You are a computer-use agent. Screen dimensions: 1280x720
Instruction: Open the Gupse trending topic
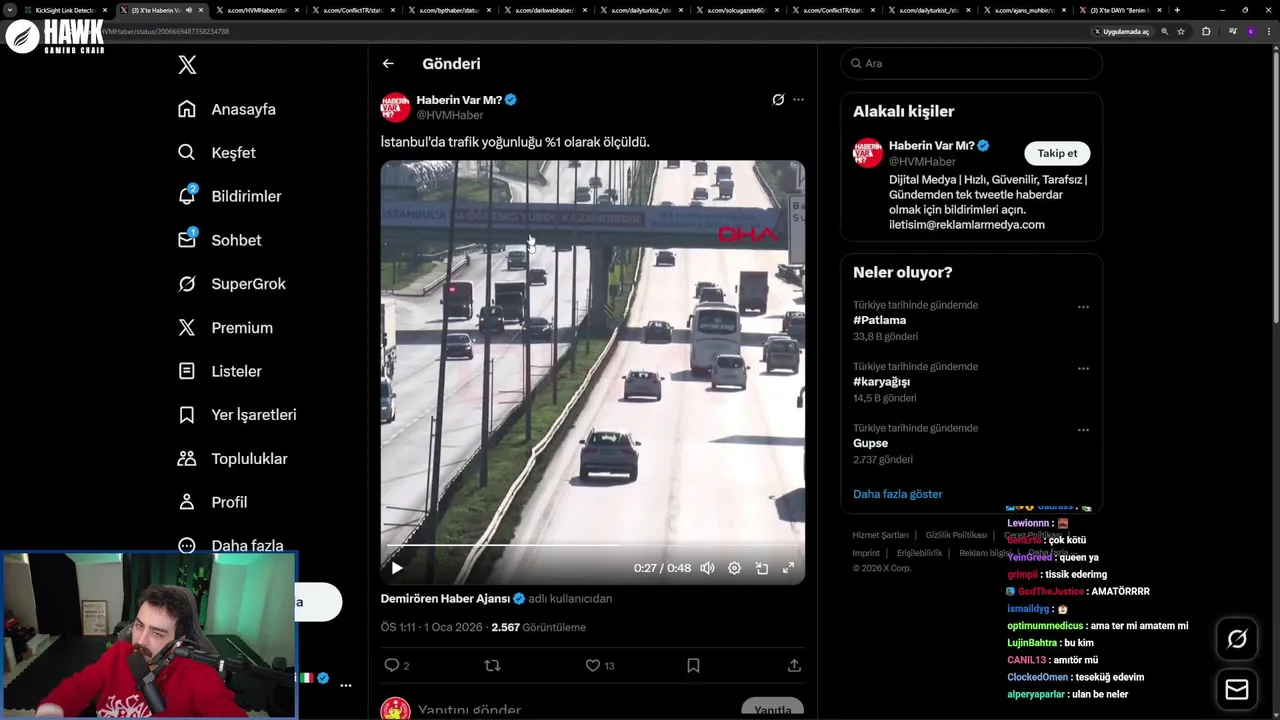point(870,443)
